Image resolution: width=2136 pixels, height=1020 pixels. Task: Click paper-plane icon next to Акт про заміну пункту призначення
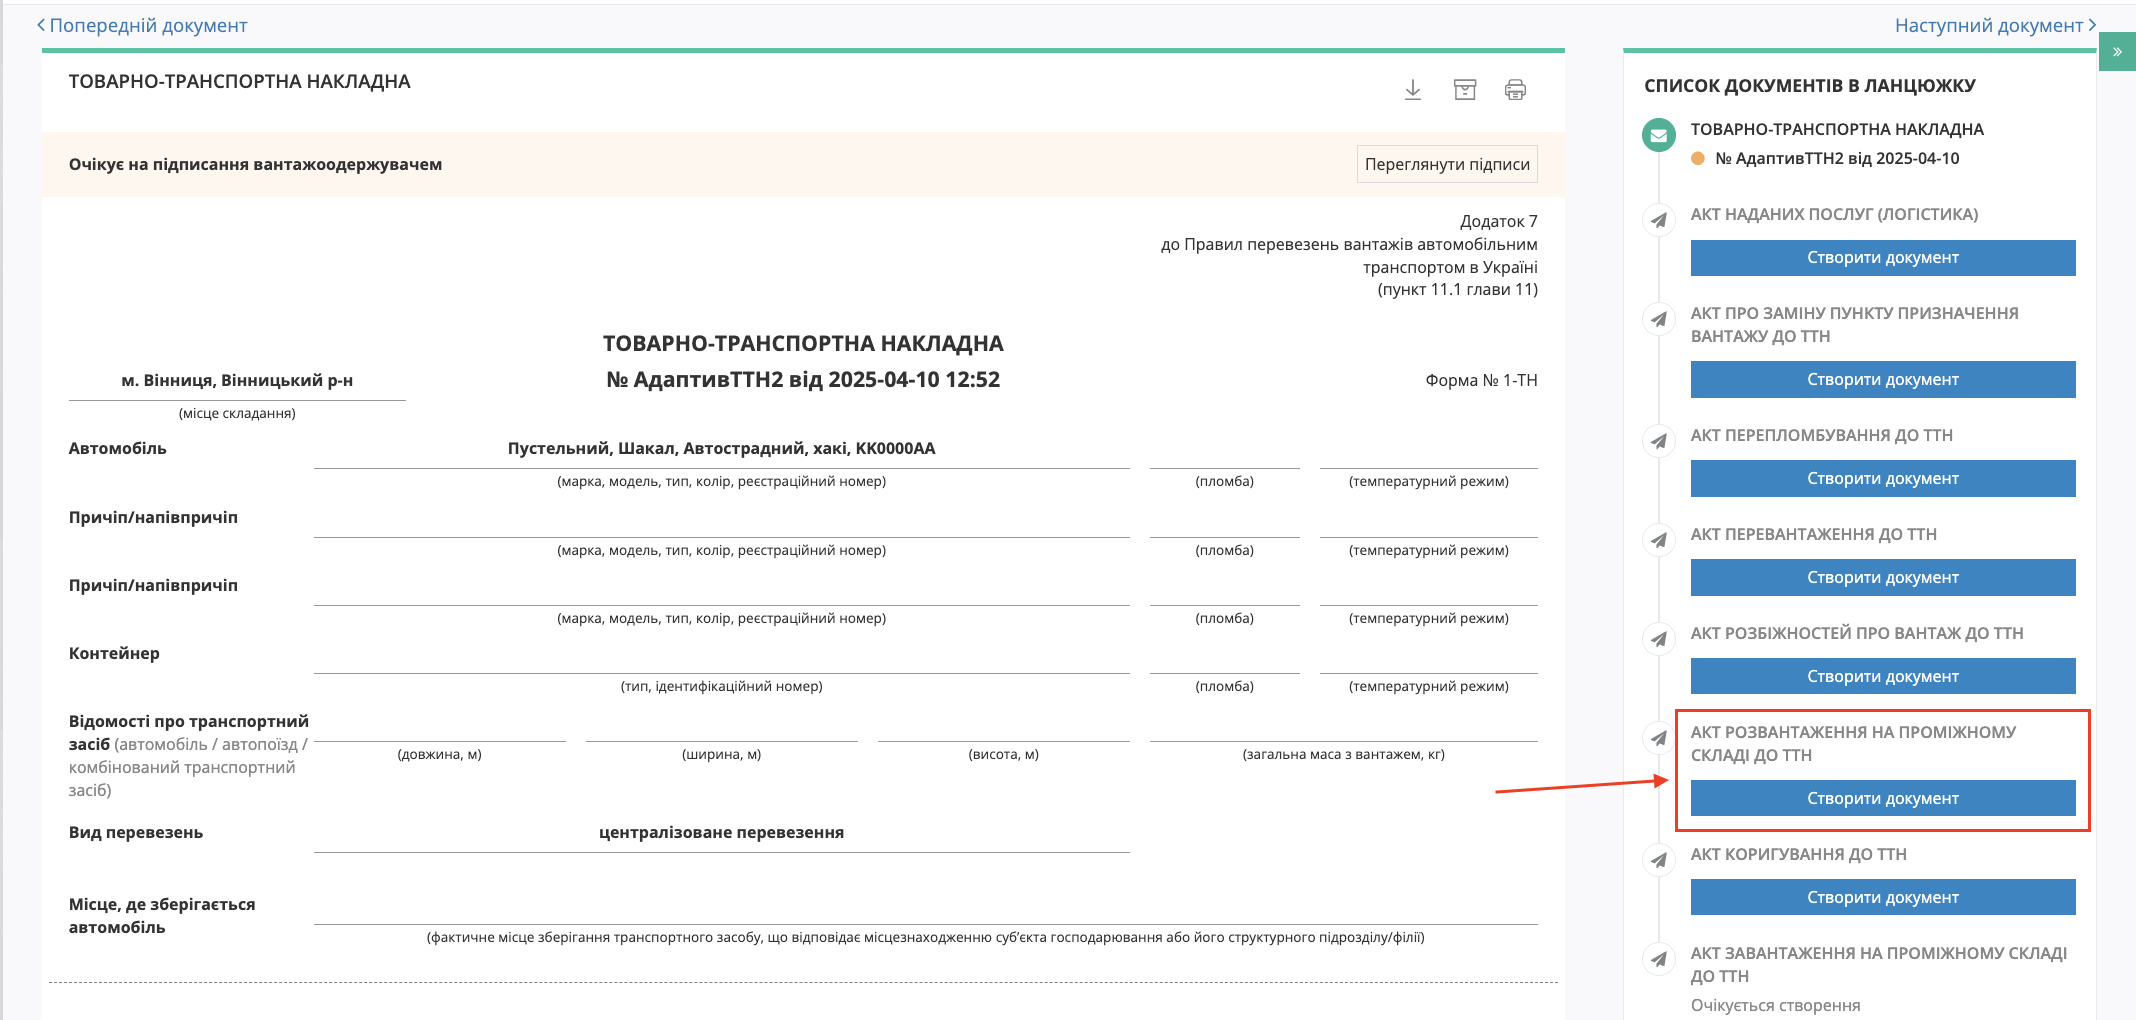1659,319
